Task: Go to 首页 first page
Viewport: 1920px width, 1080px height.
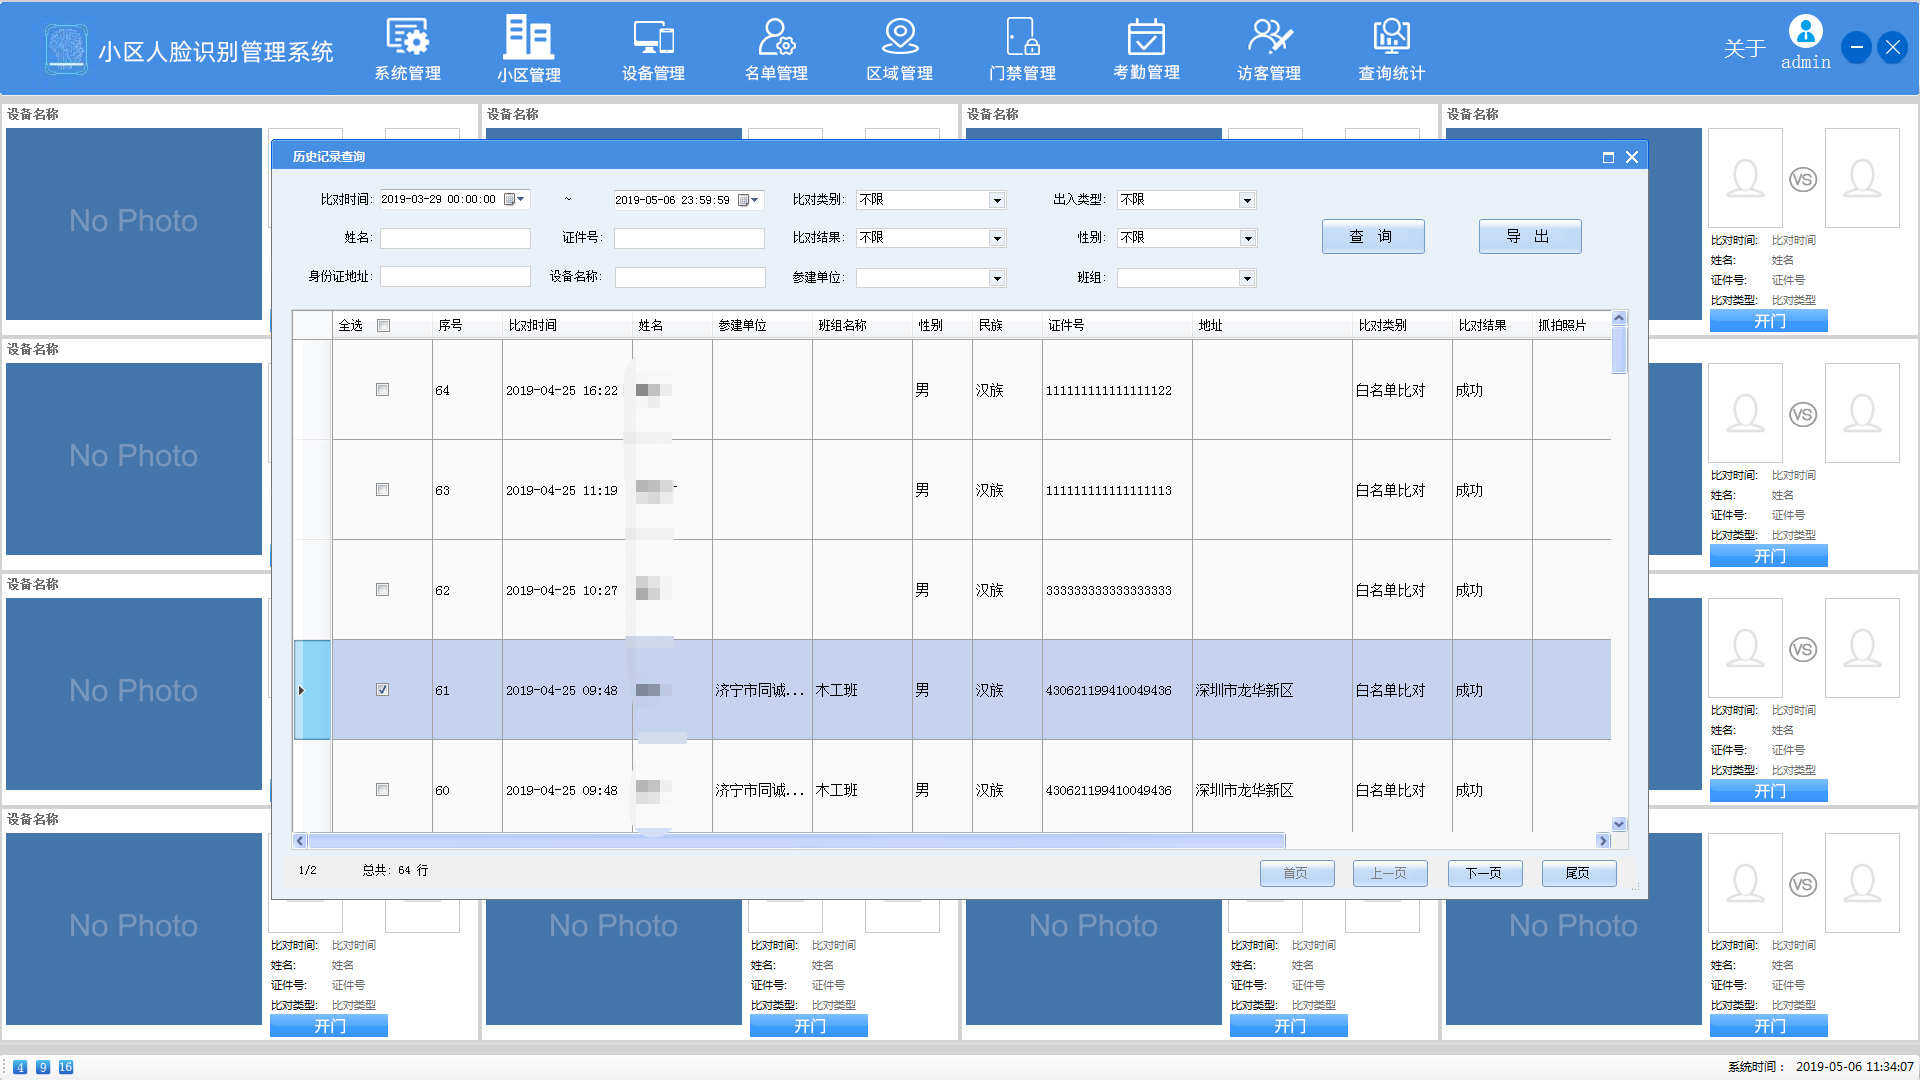Action: point(1296,873)
